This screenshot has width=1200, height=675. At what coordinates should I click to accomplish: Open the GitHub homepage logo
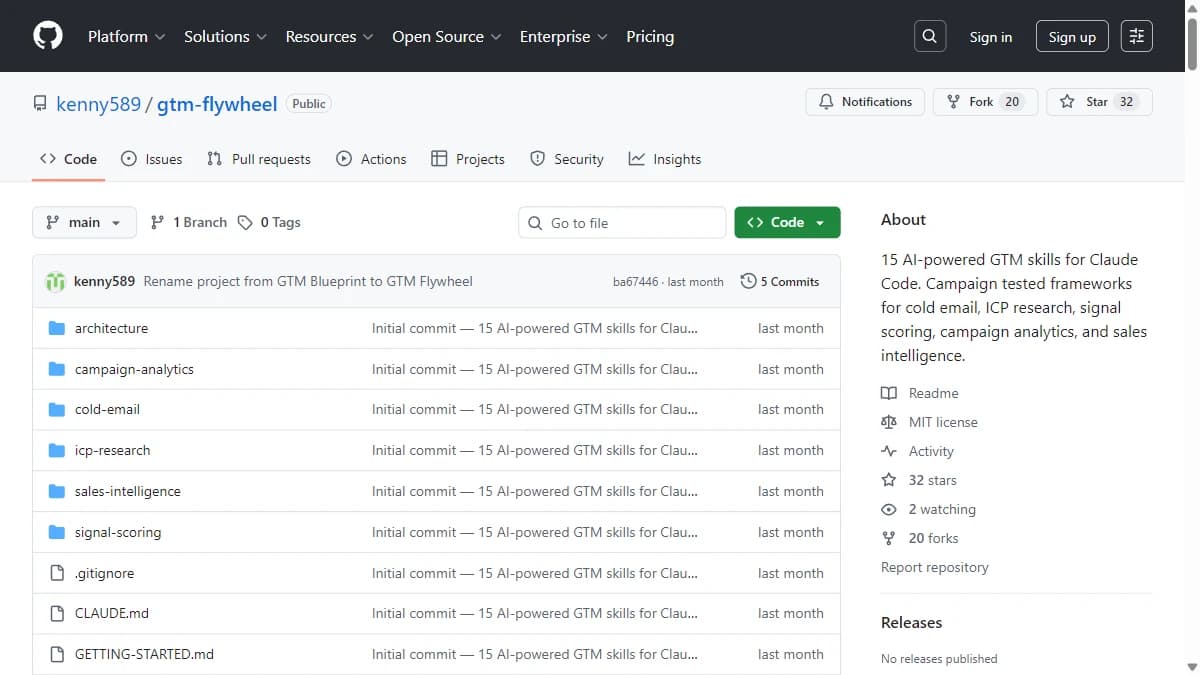[48, 36]
